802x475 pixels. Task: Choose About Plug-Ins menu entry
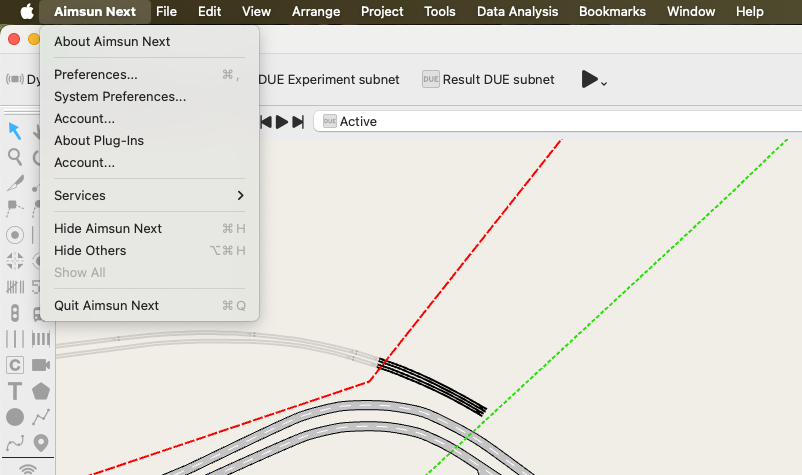point(99,141)
